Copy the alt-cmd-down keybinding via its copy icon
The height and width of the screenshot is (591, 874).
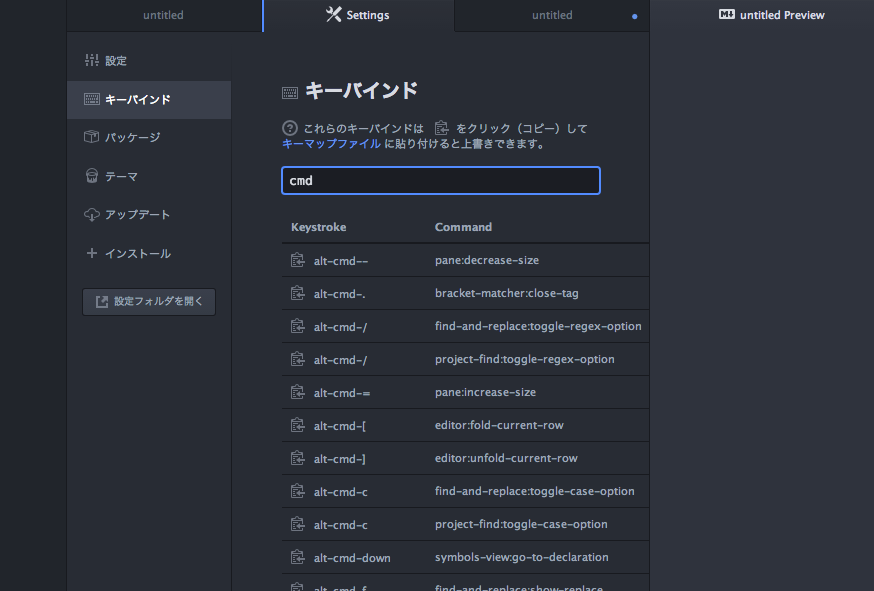click(297, 557)
